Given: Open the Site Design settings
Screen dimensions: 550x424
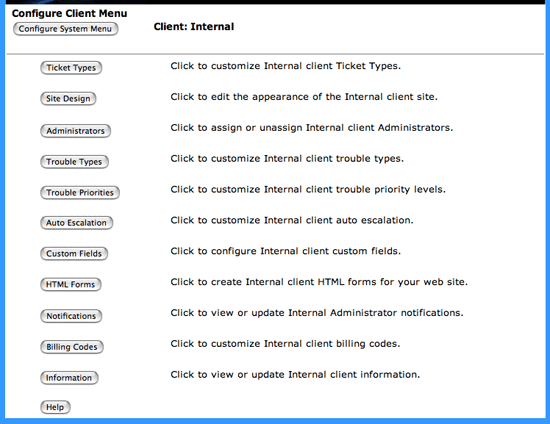Looking at the screenshot, I should point(68,99).
